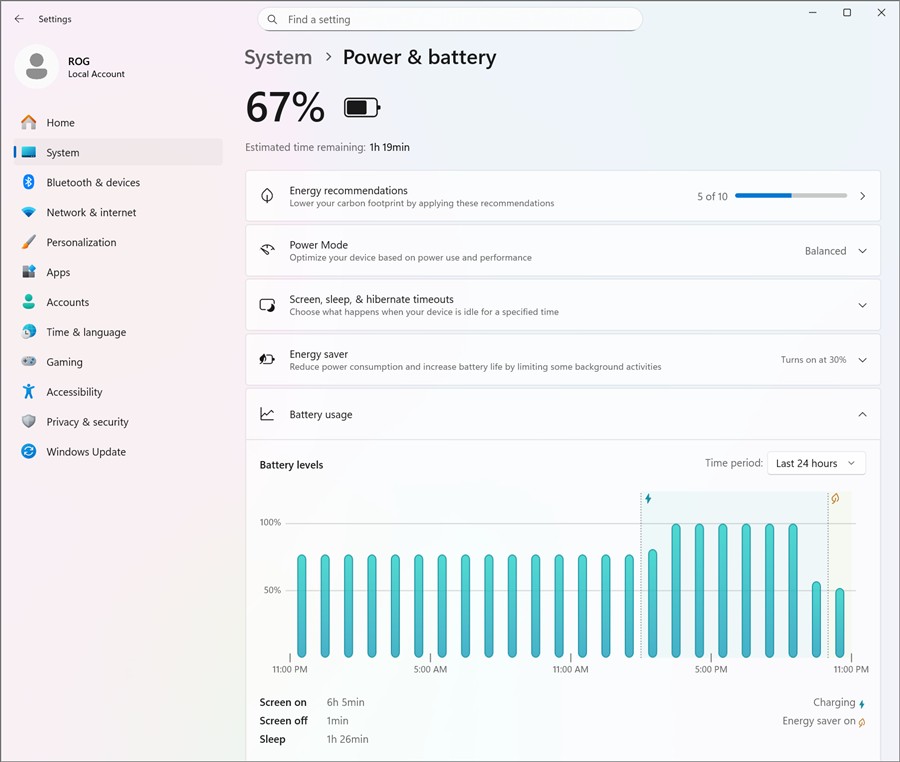Click the System breadcrumb link
This screenshot has width=900, height=762.
[278, 57]
